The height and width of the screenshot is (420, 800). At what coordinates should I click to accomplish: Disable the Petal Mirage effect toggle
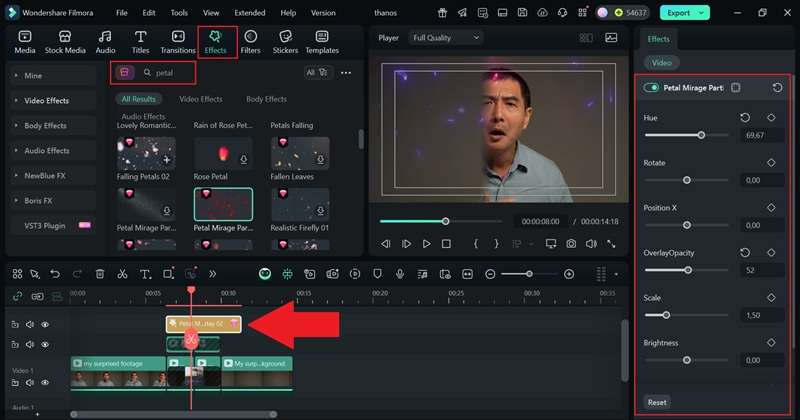[x=651, y=88]
